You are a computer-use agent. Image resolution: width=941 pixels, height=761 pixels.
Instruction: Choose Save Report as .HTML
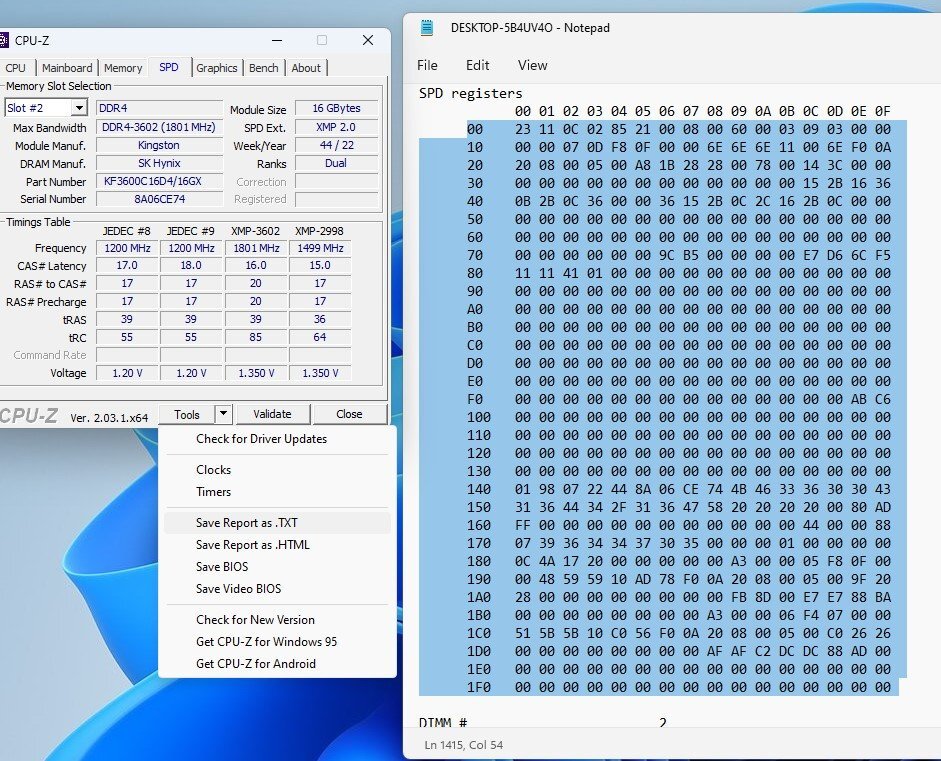[277, 544]
